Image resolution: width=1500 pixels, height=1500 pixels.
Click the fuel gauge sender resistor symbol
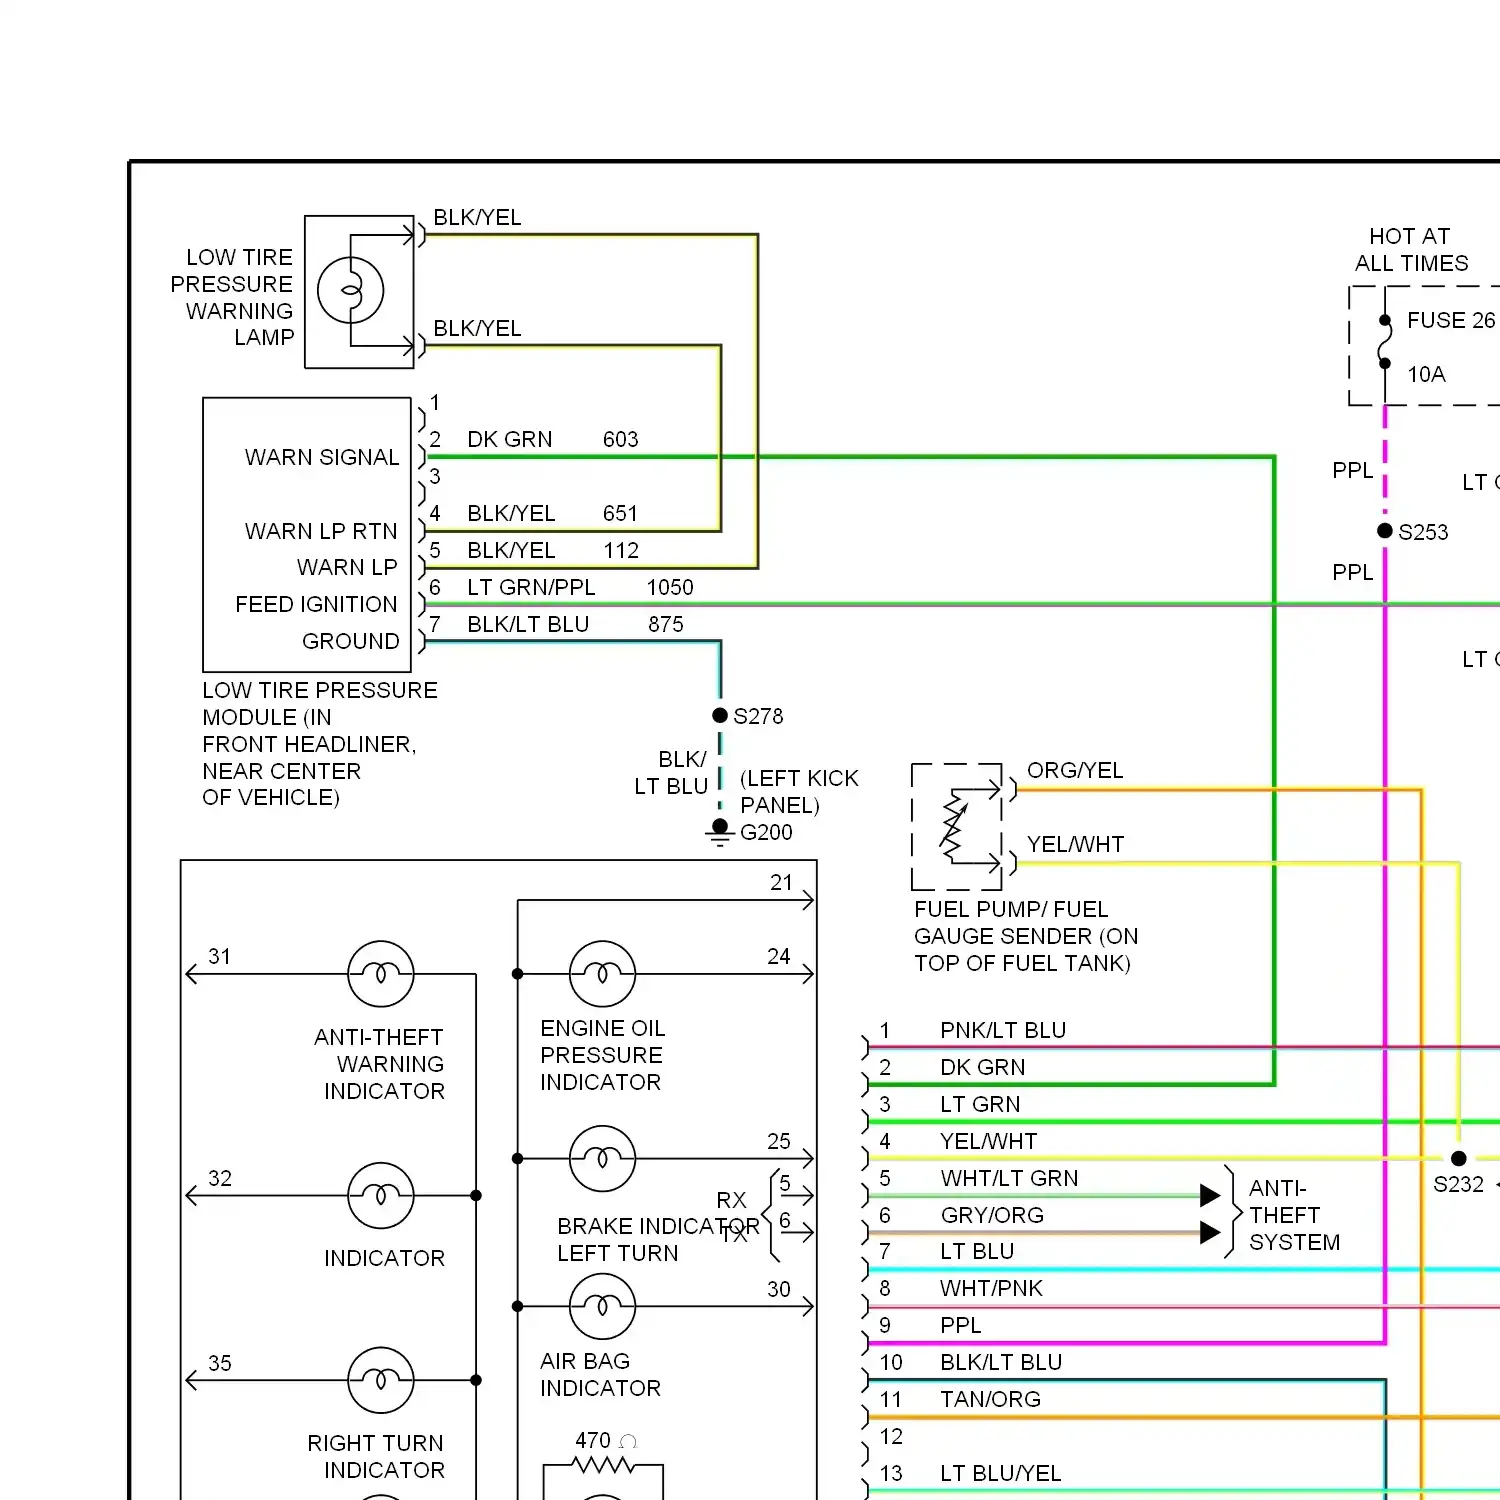tap(954, 826)
